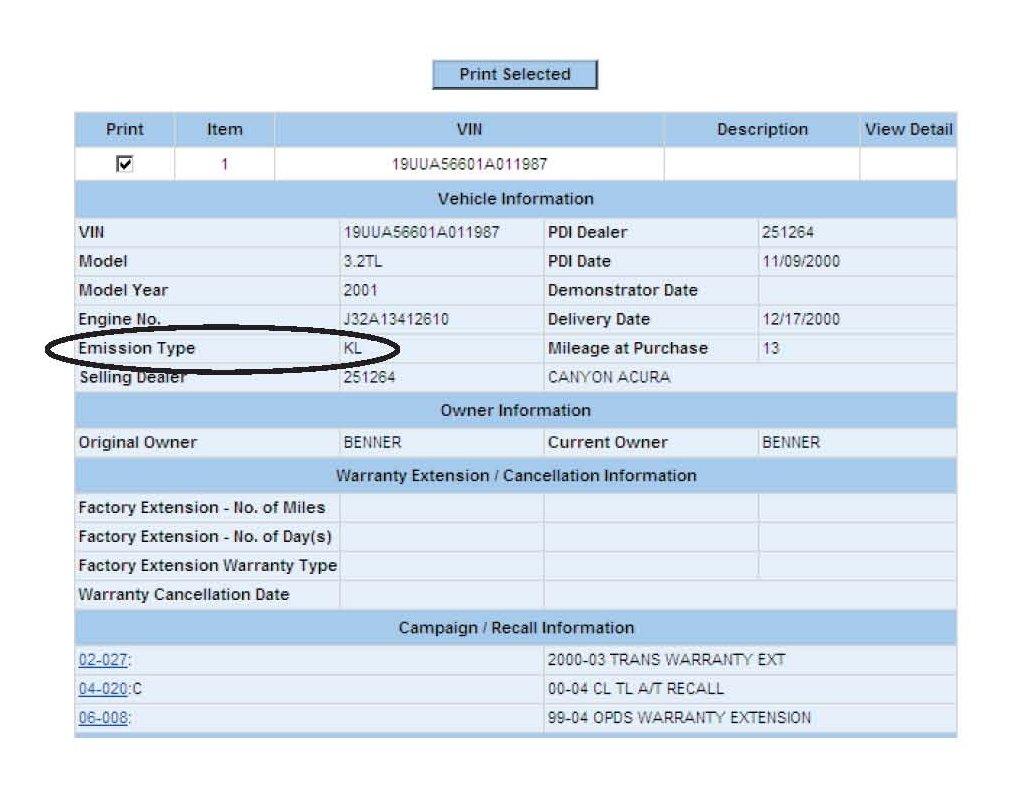Uncheck the print checkbox for item 1

coord(125,164)
